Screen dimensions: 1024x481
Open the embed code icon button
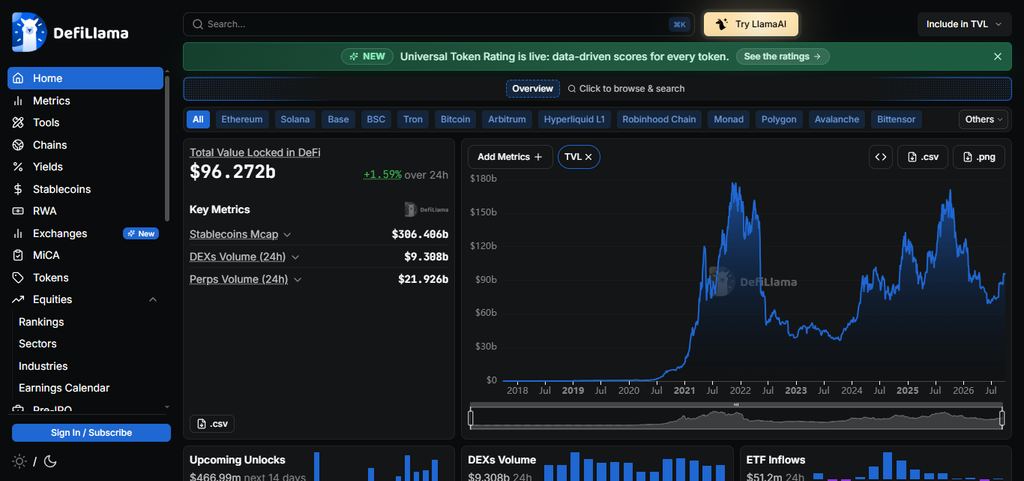click(x=880, y=157)
